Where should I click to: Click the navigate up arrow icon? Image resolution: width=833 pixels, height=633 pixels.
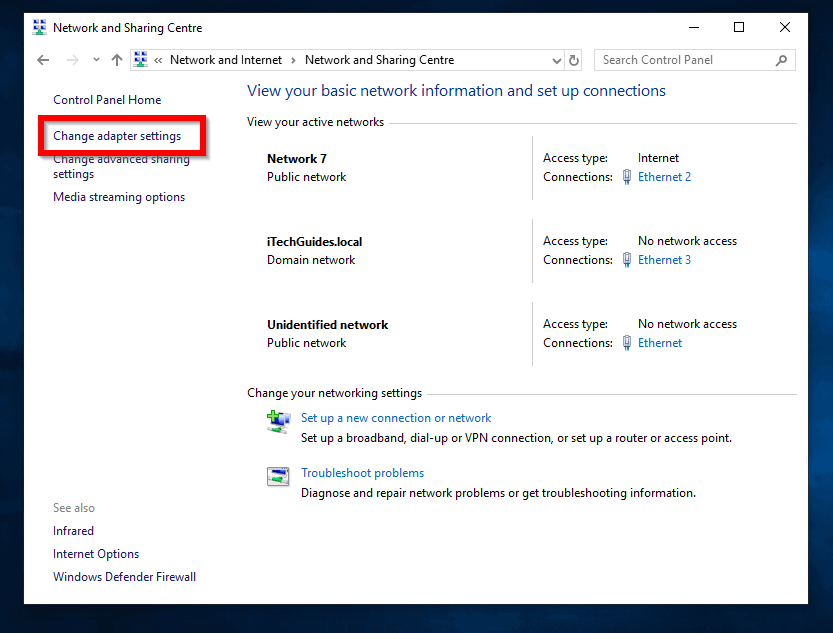point(116,60)
